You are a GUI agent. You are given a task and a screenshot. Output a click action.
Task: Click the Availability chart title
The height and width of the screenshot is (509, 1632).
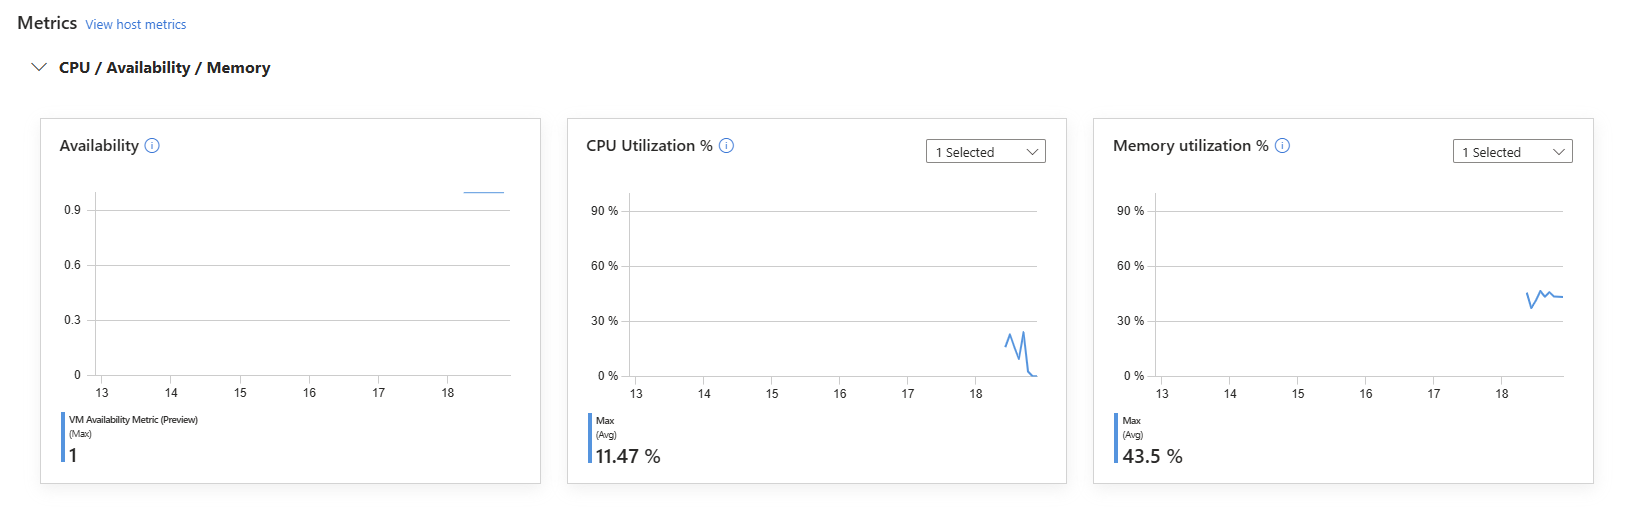click(x=99, y=146)
